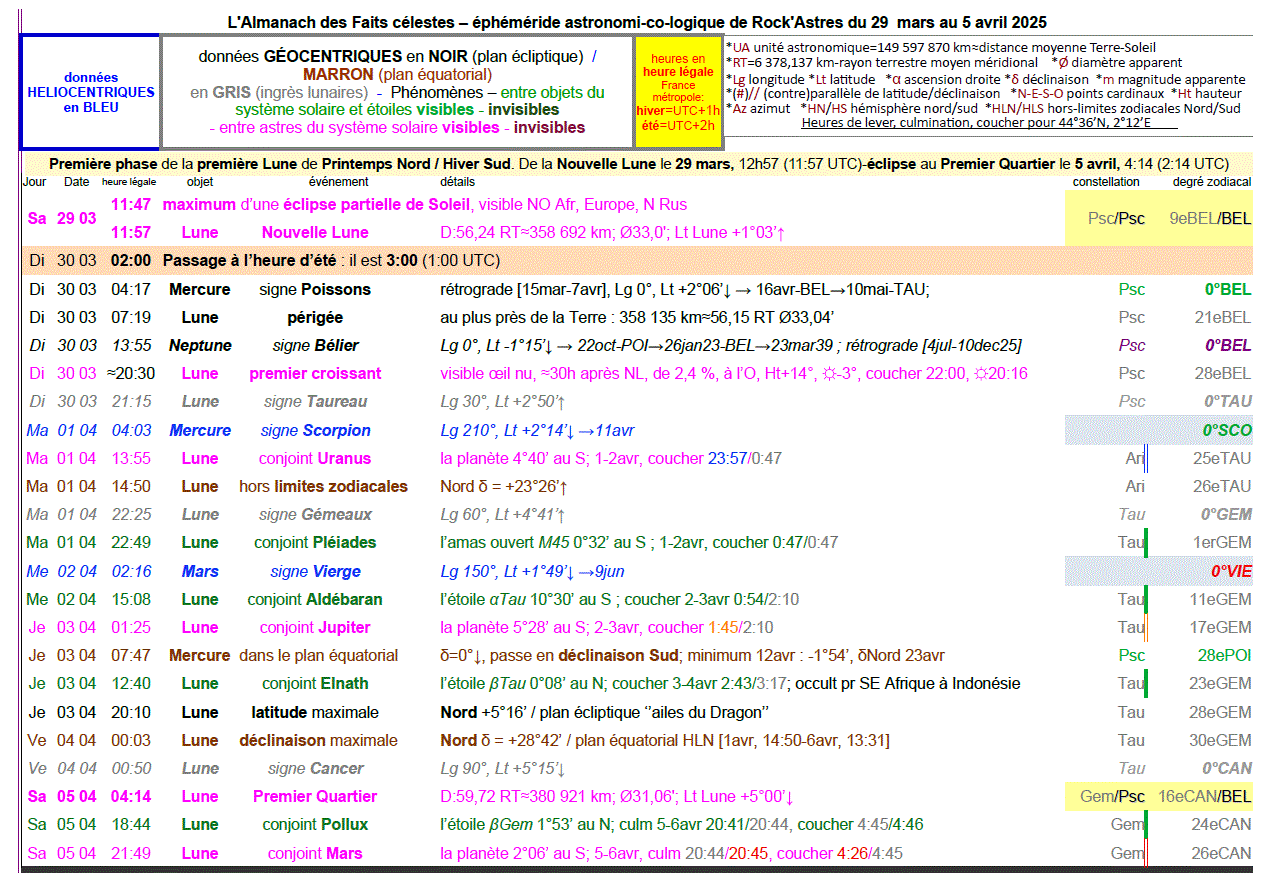Select 'maximum d'une éclipse partielle de Soleil'
The image size is (1272, 873).
coord(316,205)
